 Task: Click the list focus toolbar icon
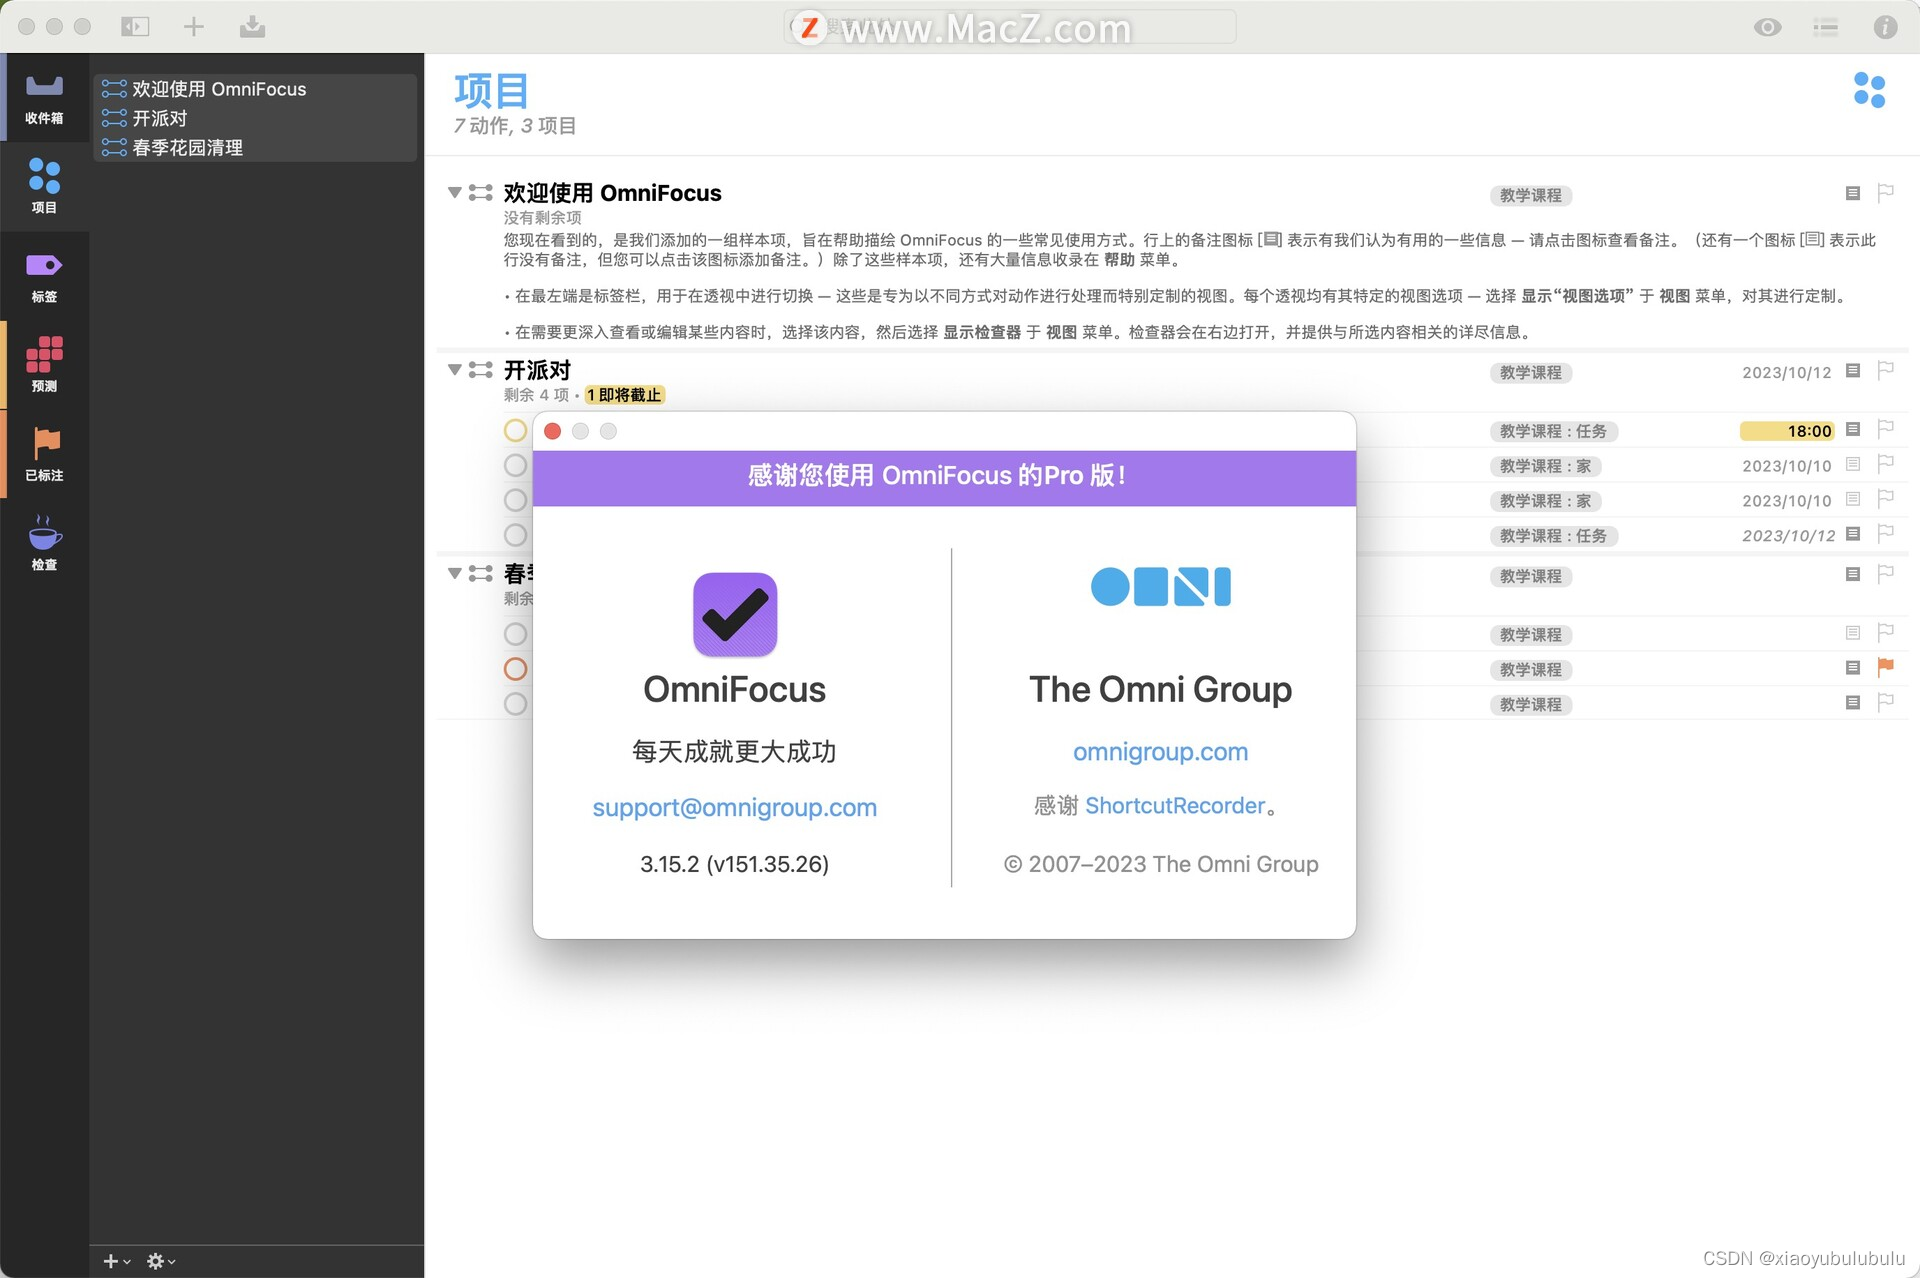1825,27
